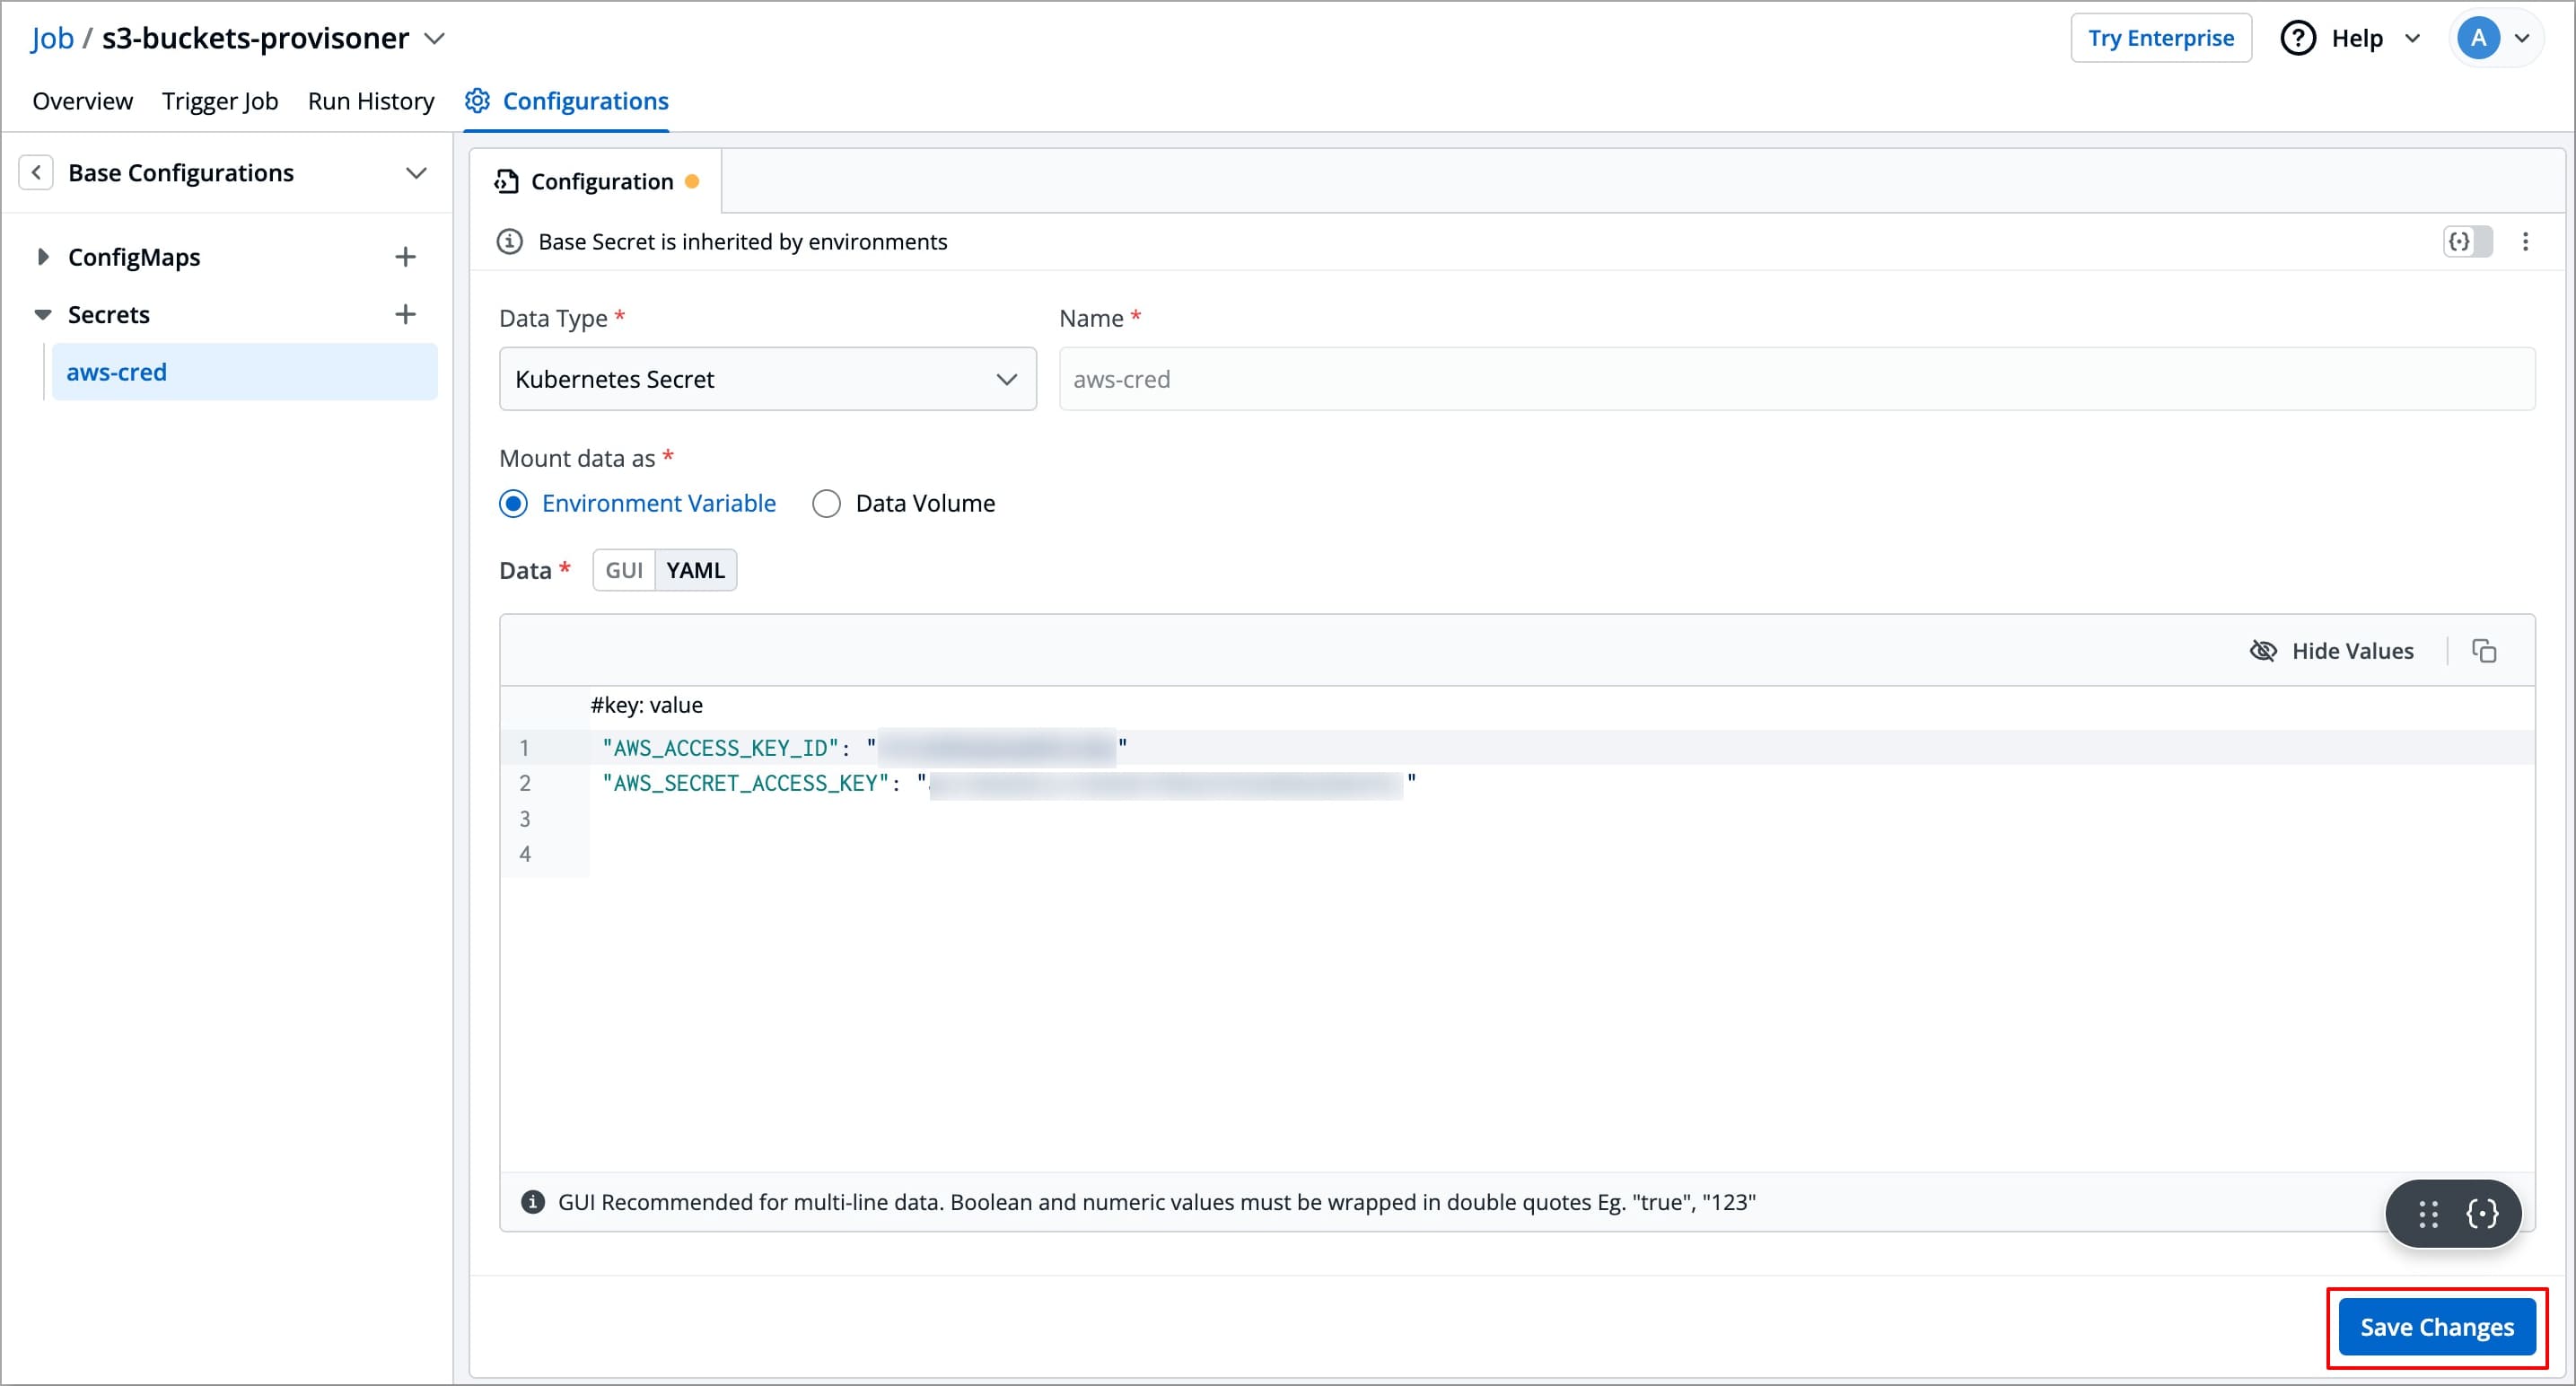
Task: Click the Save Changes button
Action: (2436, 1327)
